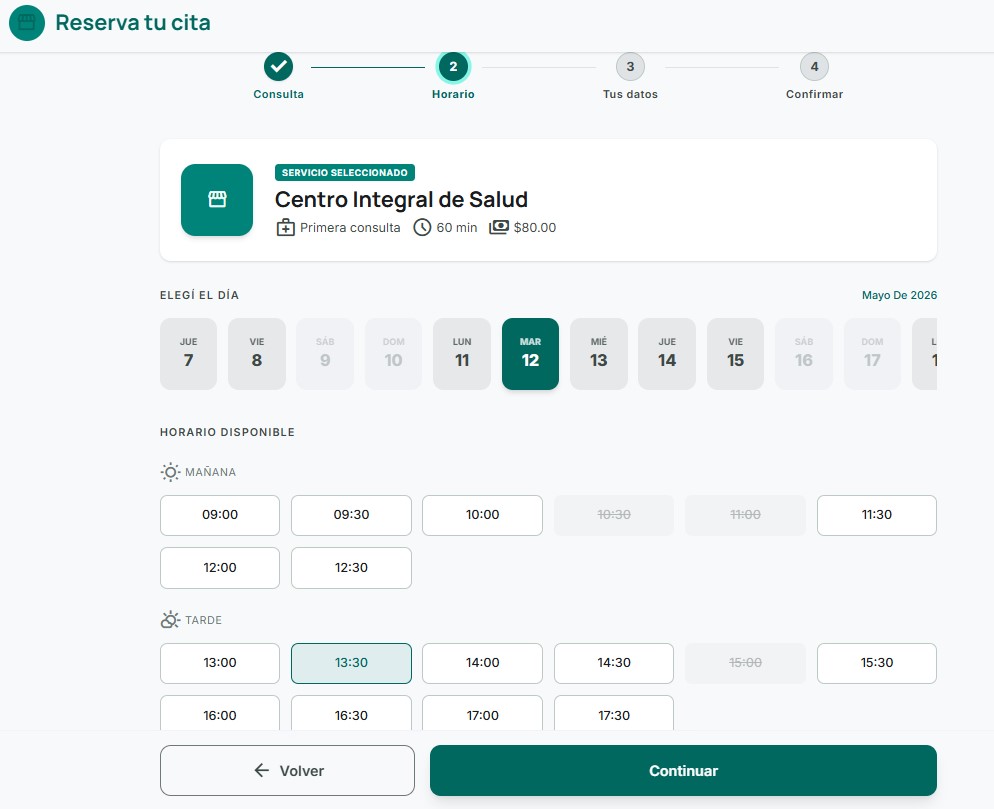
Task: Click the Servicio Seleccionado badge
Action: [345, 172]
